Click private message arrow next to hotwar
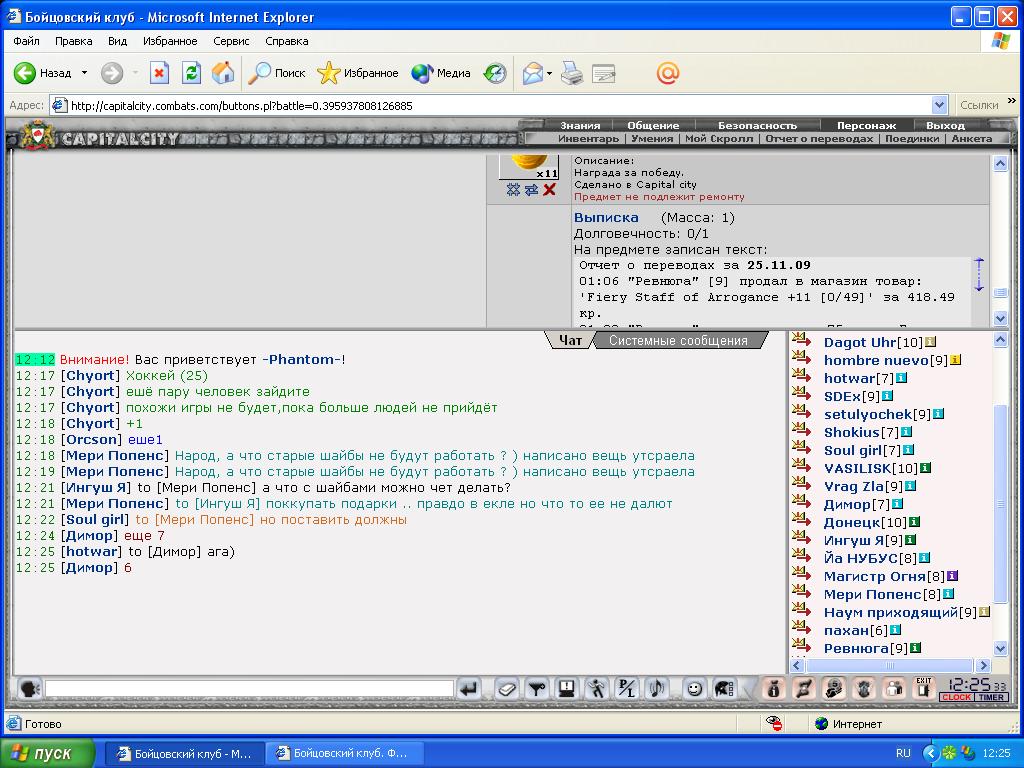Screen dimensions: 1024x768 pos(801,377)
